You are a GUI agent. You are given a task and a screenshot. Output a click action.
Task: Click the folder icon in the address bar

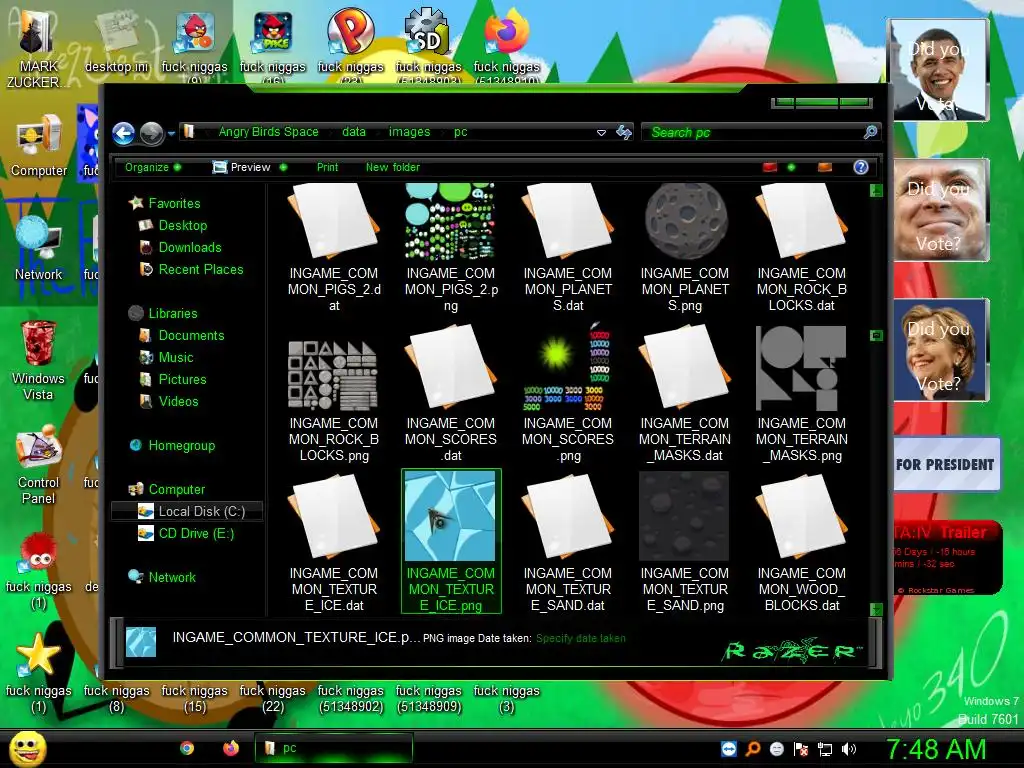click(189, 131)
